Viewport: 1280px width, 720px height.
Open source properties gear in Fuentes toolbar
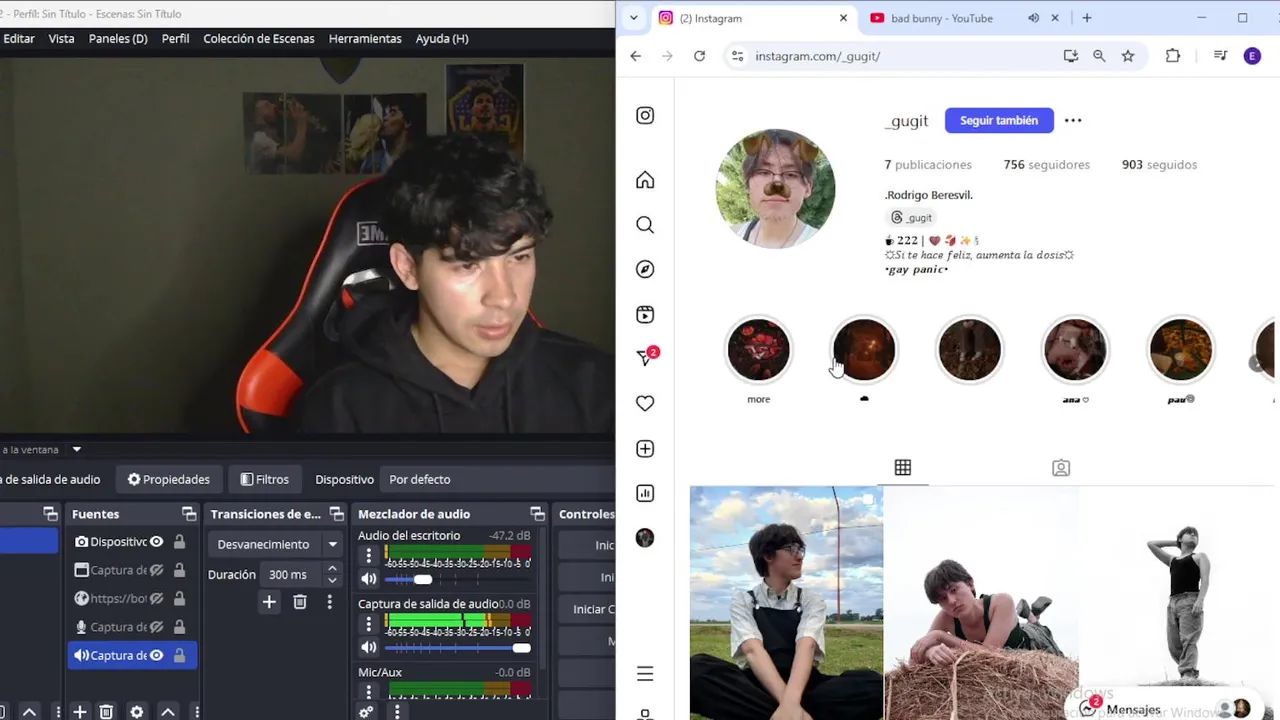coord(137,712)
